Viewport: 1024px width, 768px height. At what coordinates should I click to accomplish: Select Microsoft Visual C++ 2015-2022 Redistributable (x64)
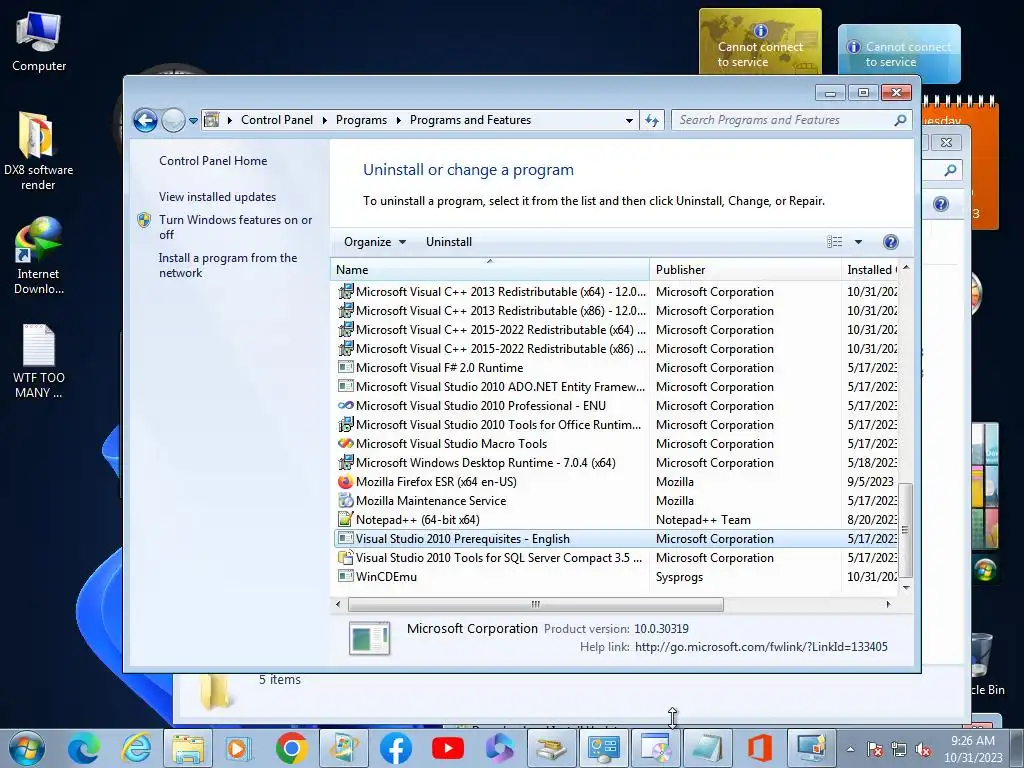(616, 330)
